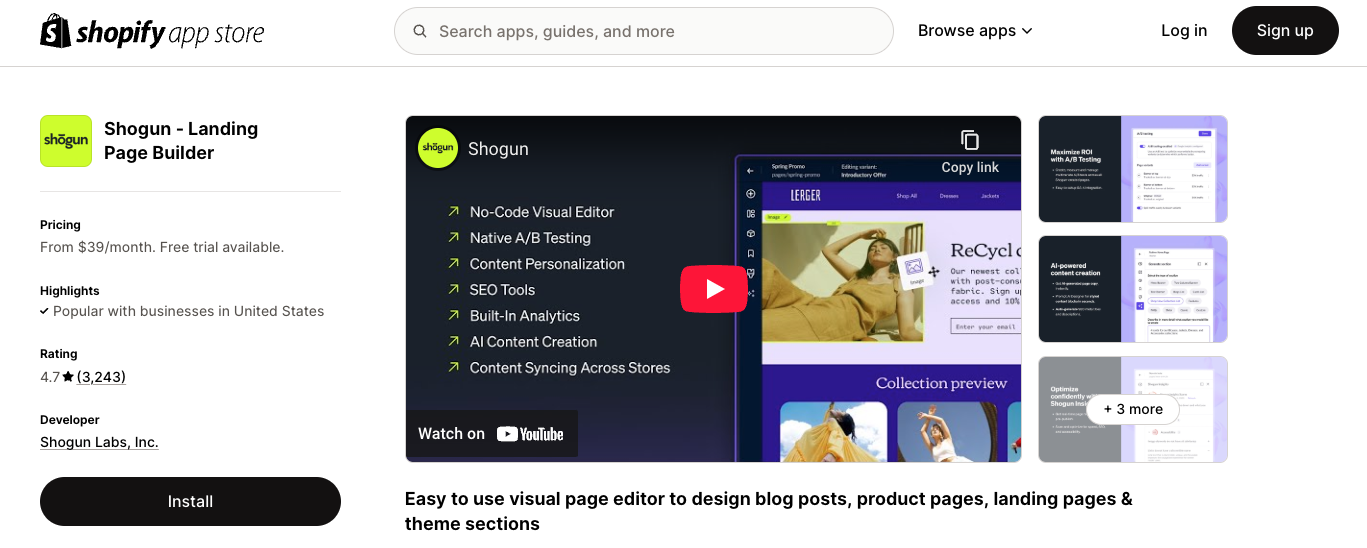Open the A/B Testing screenshot thumbnail

pos(1132,169)
